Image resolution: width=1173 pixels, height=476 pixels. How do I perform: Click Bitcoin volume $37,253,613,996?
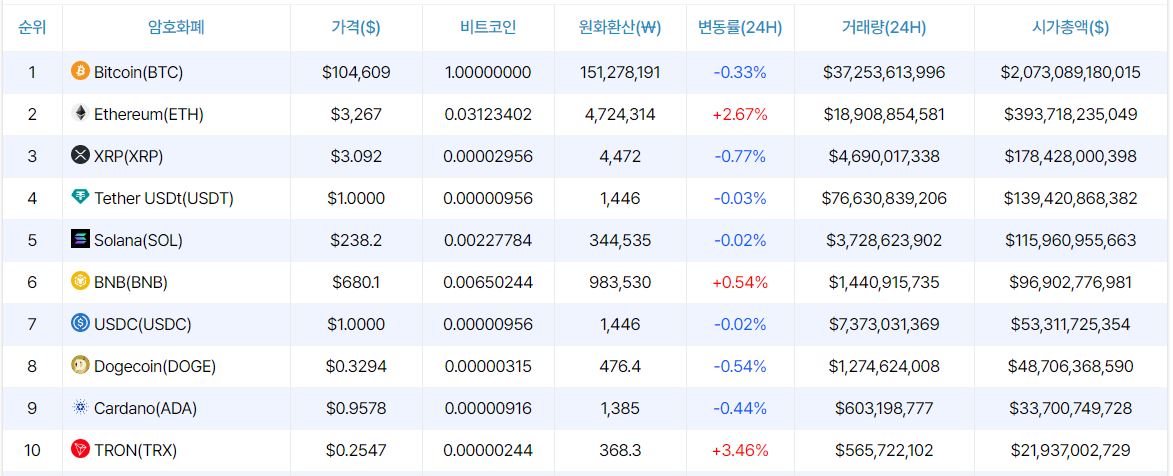pos(884,73)
